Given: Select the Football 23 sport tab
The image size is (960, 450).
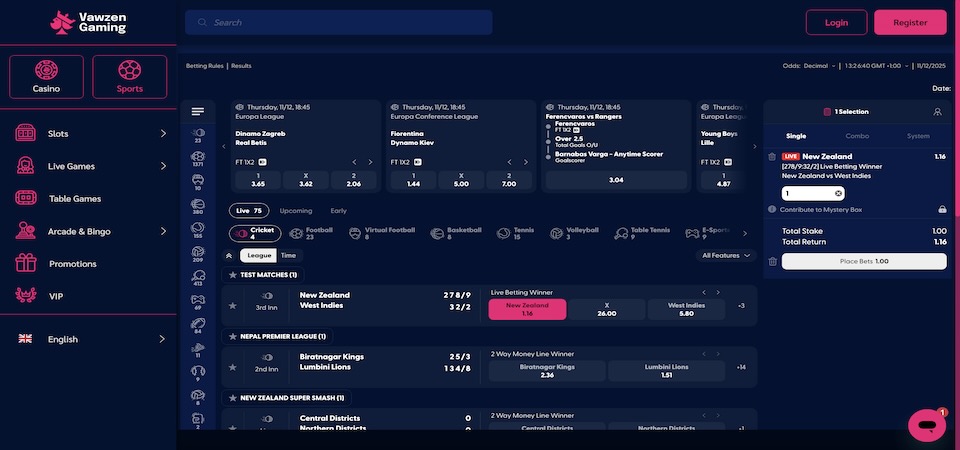Looking at the screenshot, I should pos(312,233).
